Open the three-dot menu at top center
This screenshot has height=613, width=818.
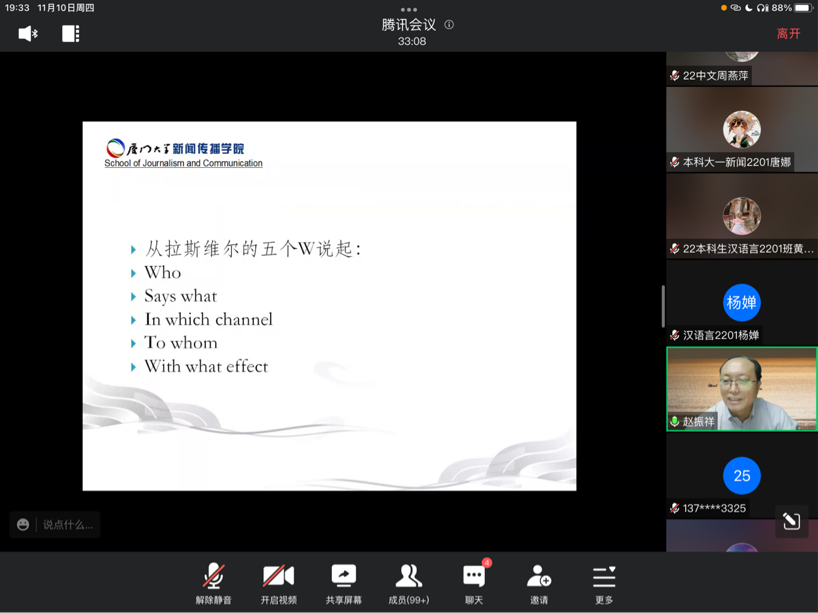[x=409, y=9]
